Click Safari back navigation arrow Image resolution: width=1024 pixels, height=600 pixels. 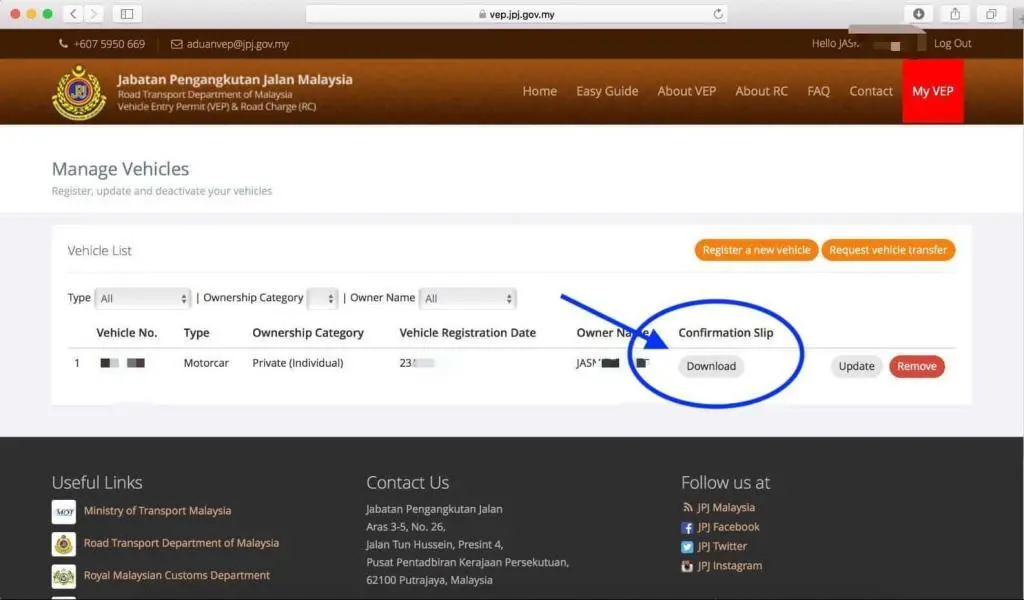tap(75, 14)
